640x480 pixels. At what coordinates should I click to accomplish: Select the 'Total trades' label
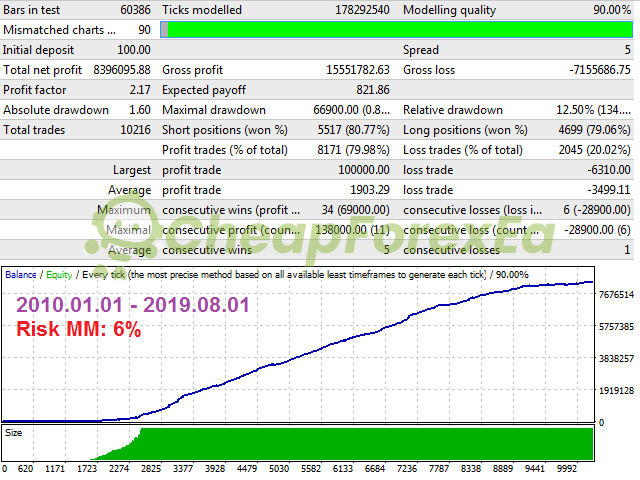coord(34,130)
